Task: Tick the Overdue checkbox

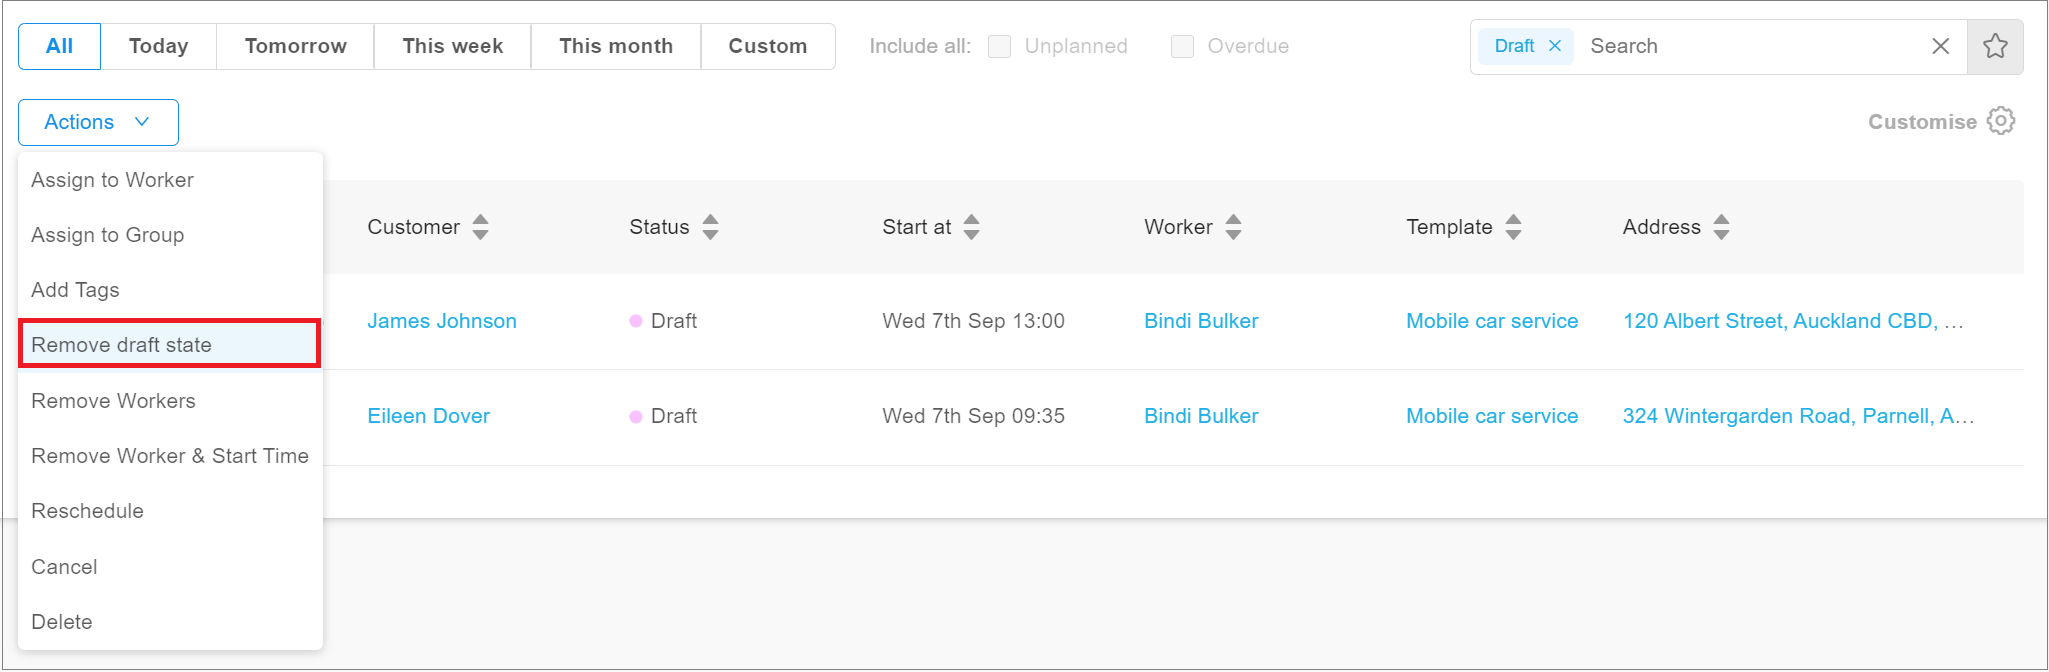Action: tap(1182, 46)
